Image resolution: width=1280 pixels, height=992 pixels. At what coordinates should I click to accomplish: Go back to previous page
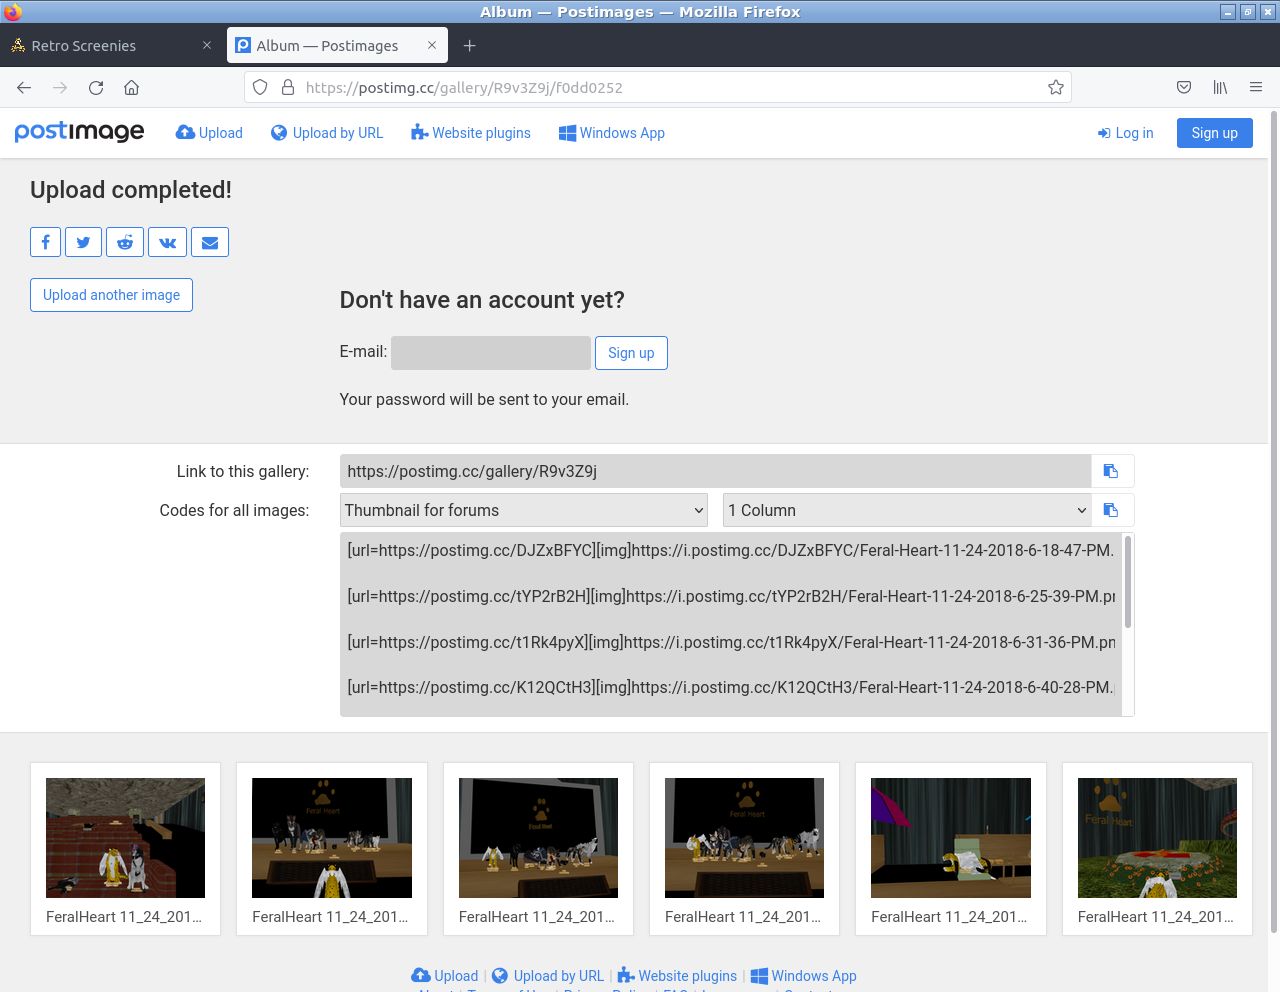coord(24,88)
